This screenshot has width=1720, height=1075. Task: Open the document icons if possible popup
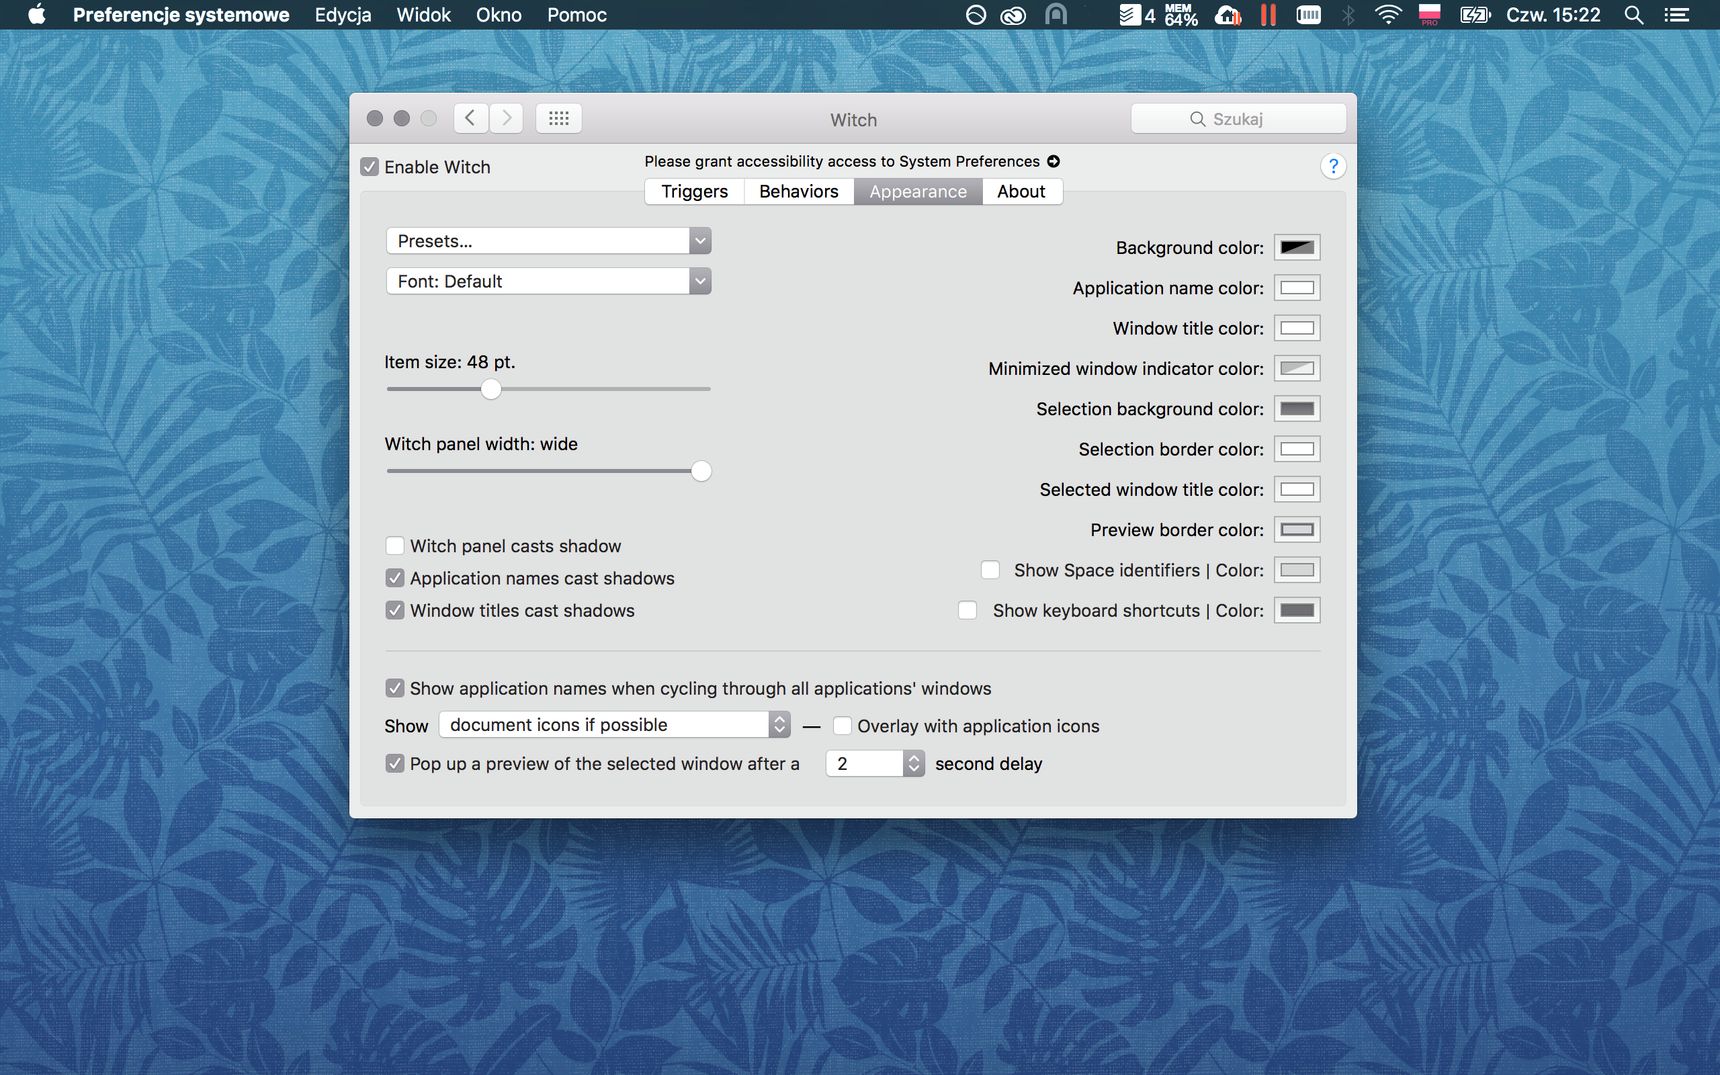[614, 725]
